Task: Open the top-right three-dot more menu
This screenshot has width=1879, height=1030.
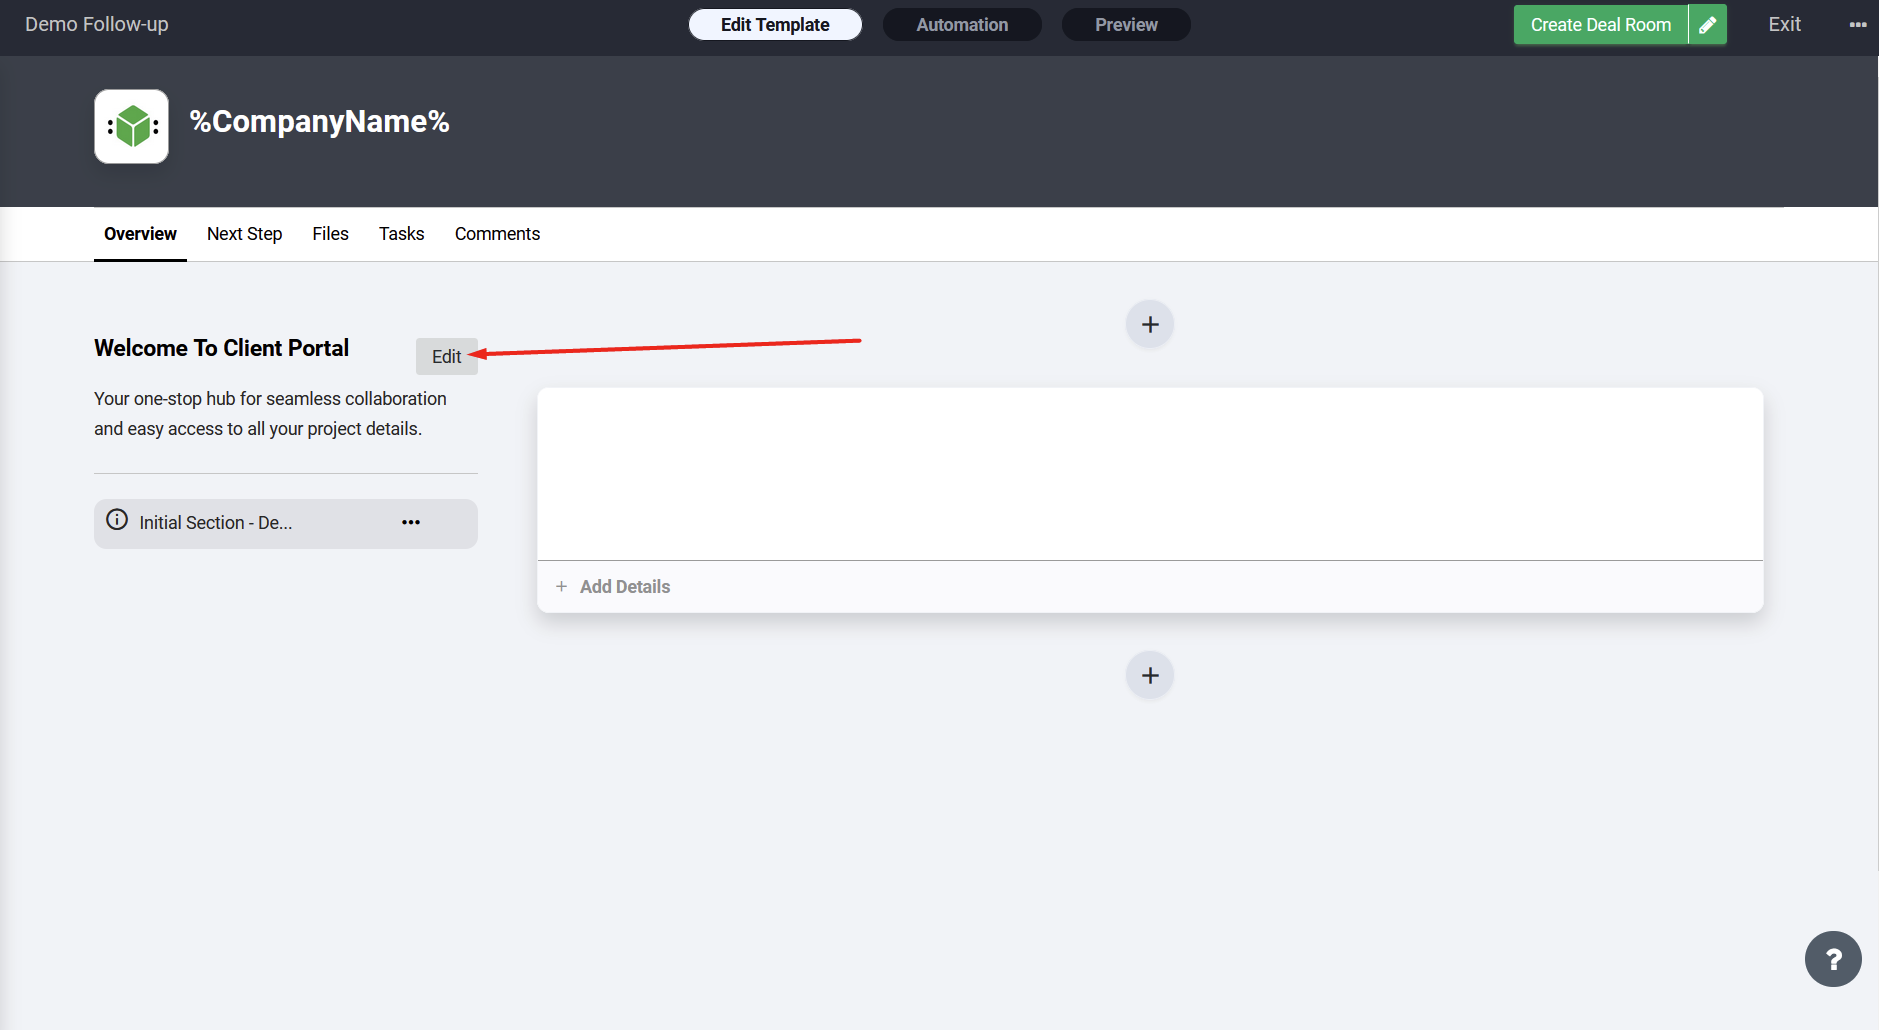Action: [x=1857, y=25]
